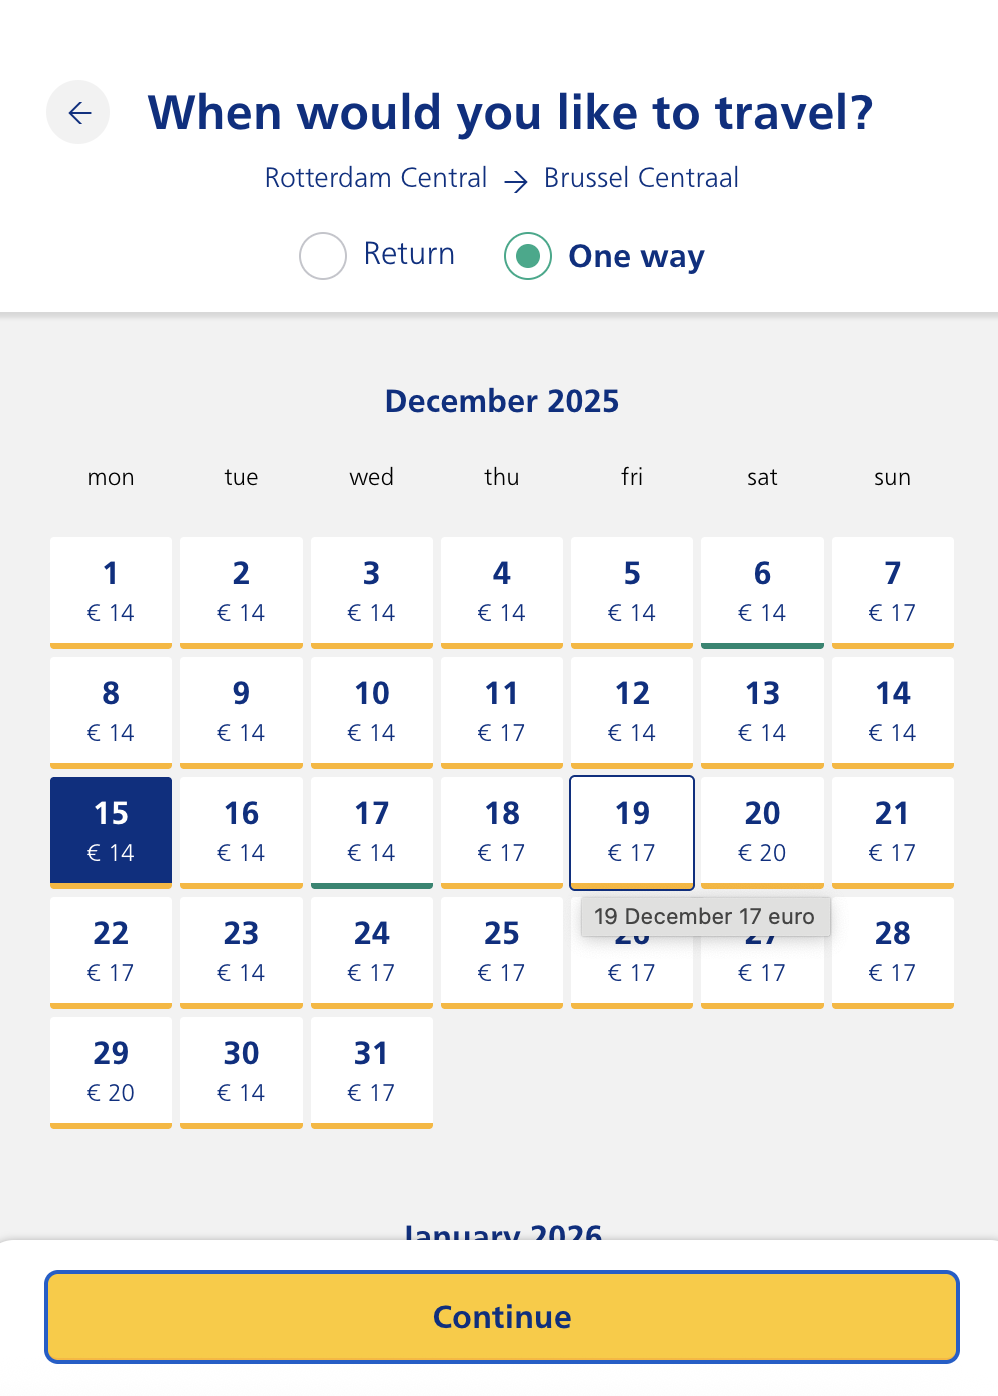Click the back arrow icon
The width and height of the screenshot is (998, 1396).
[78, 112]
